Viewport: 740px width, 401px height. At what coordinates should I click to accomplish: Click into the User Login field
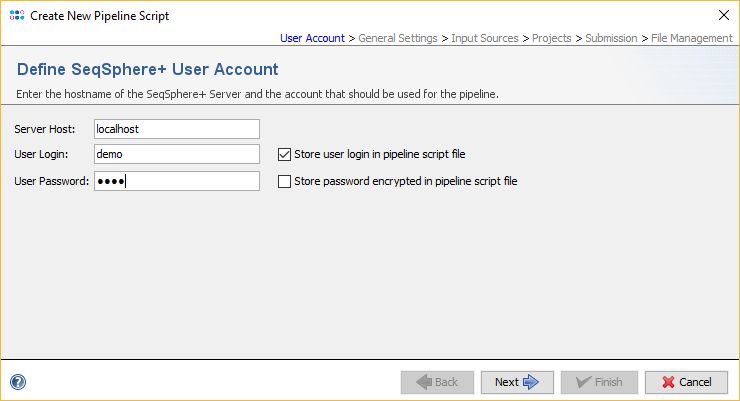[x=176, y=155]
